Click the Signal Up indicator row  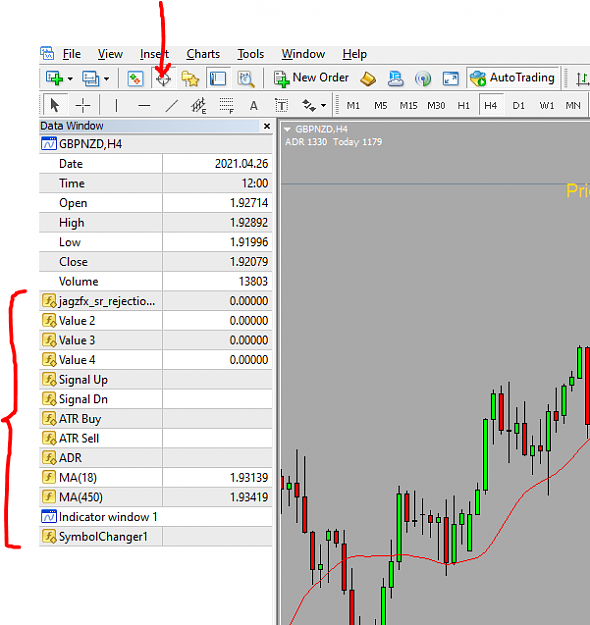click(156, 379)
